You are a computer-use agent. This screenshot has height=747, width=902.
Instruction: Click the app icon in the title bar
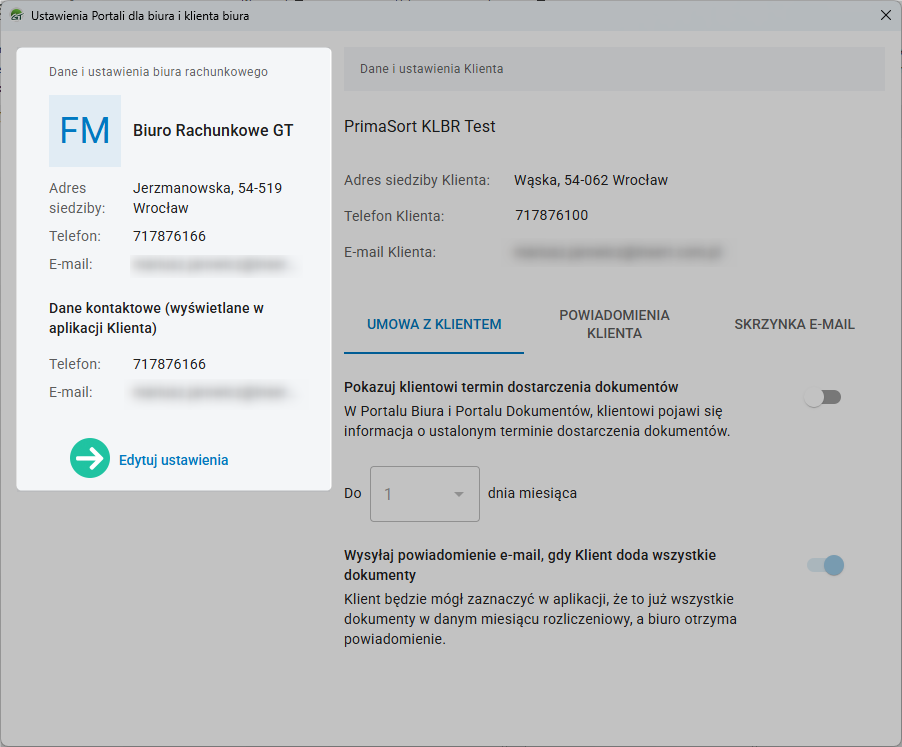point(15,16)
